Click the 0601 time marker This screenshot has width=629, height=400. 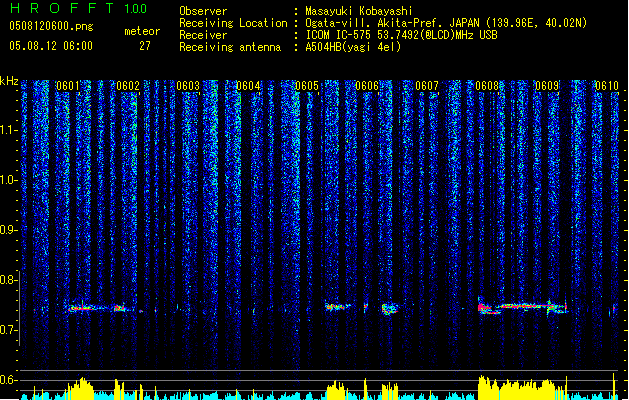coord(67,86)
